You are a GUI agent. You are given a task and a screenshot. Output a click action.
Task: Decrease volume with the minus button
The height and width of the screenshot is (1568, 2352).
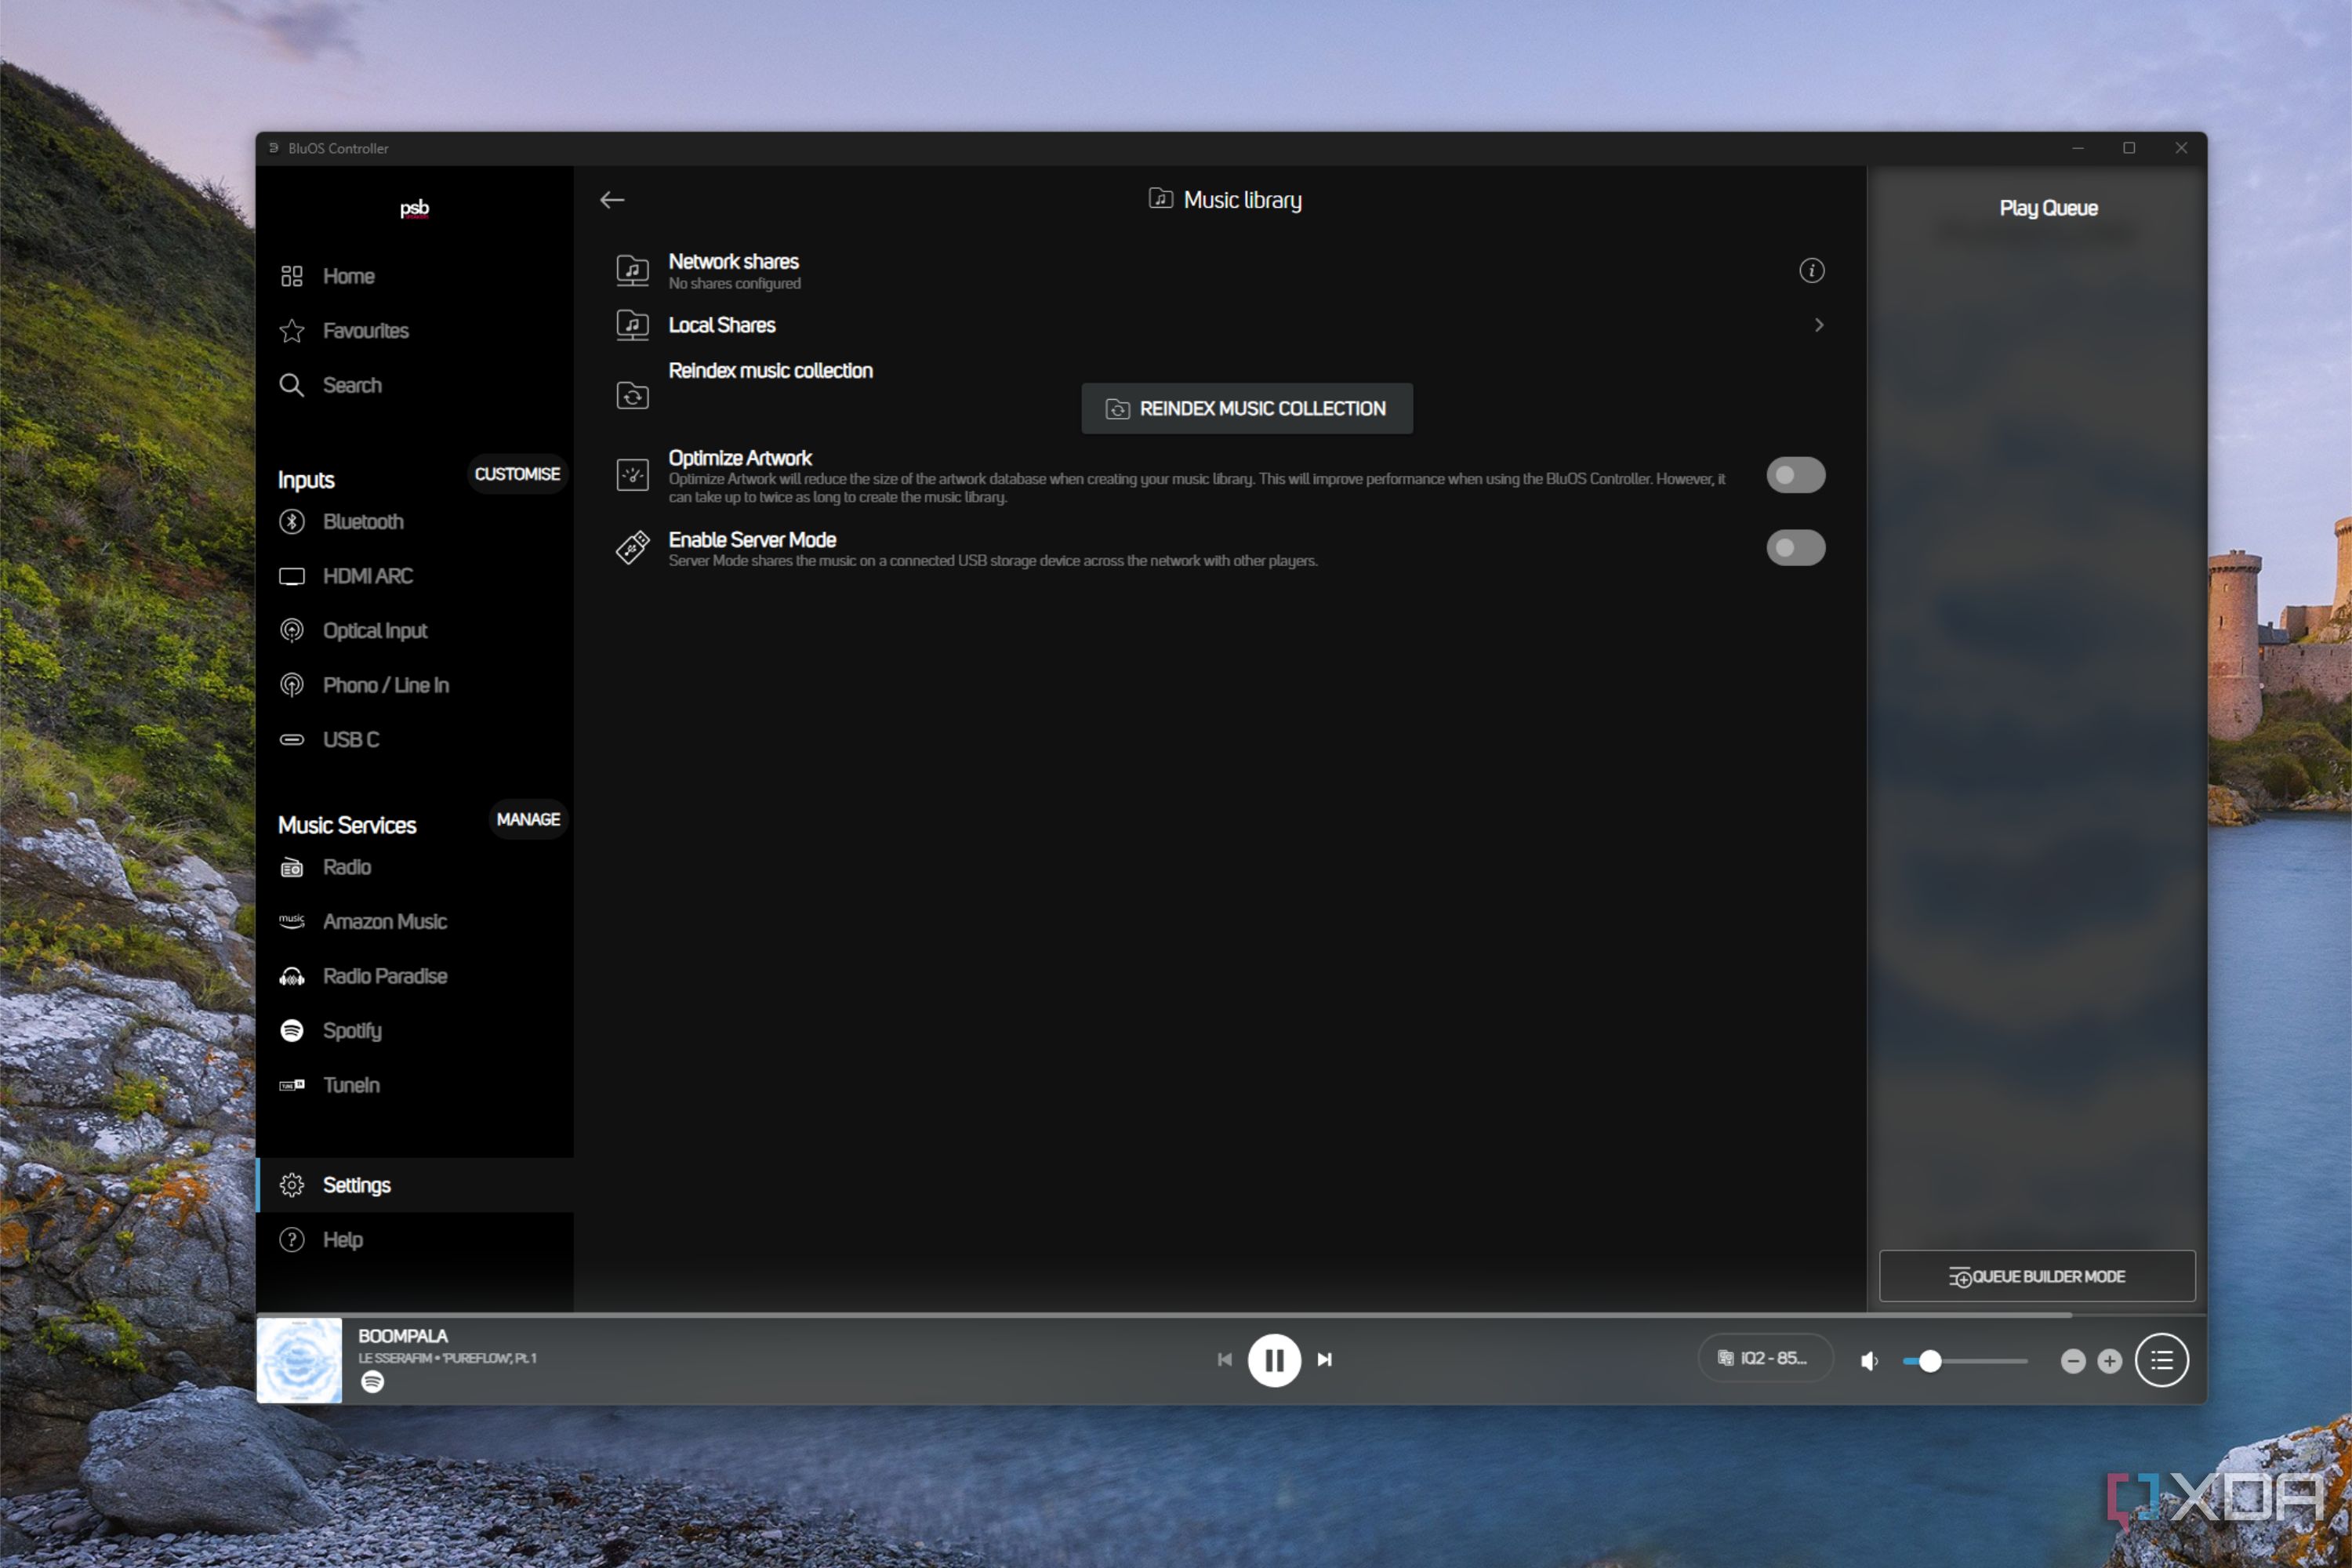click(x=2073, y=1361)
